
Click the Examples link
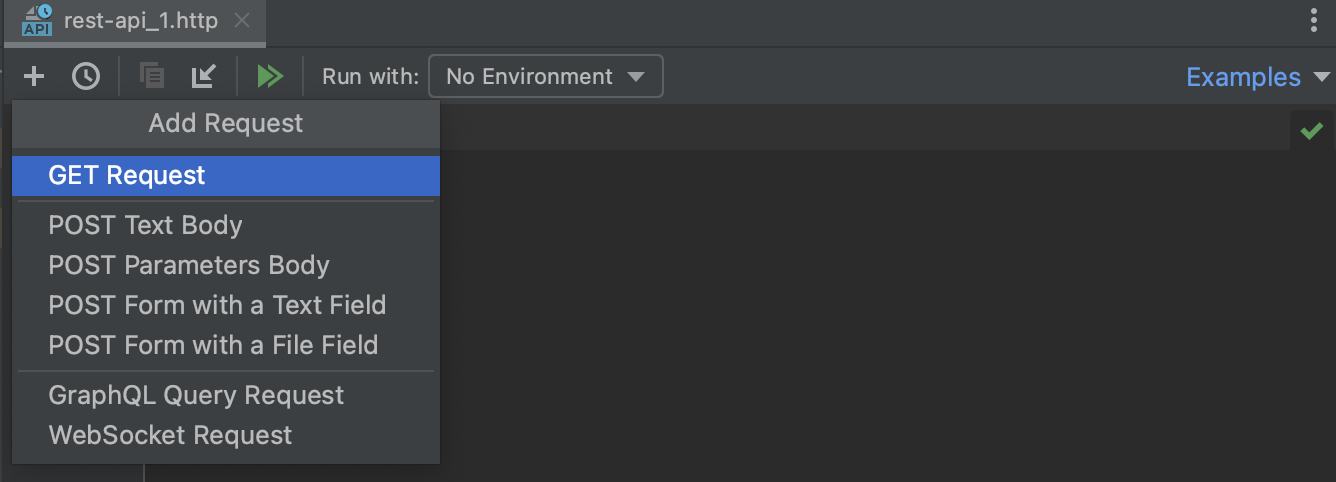[1243, 77]
